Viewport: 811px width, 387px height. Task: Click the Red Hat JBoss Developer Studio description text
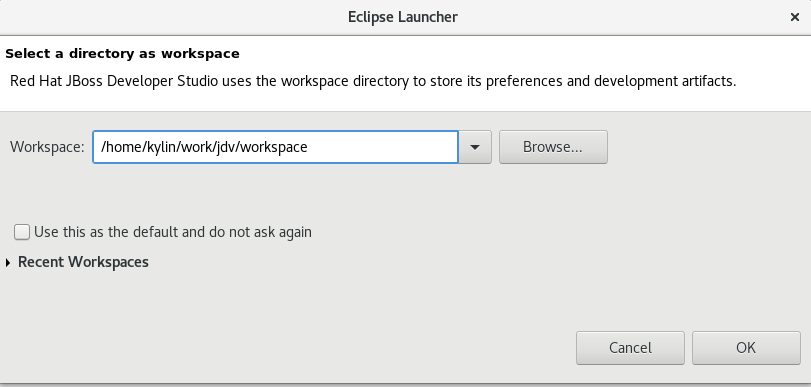coord(373,81)
